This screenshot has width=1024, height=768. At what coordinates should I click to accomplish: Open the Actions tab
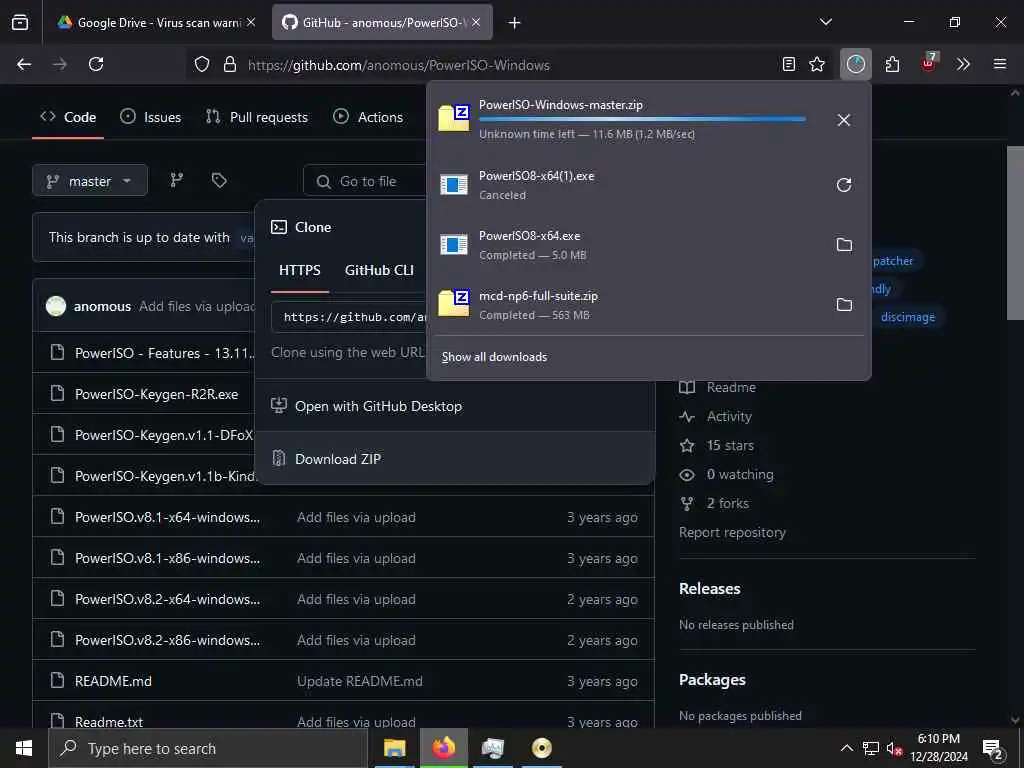tap(368, 118)
